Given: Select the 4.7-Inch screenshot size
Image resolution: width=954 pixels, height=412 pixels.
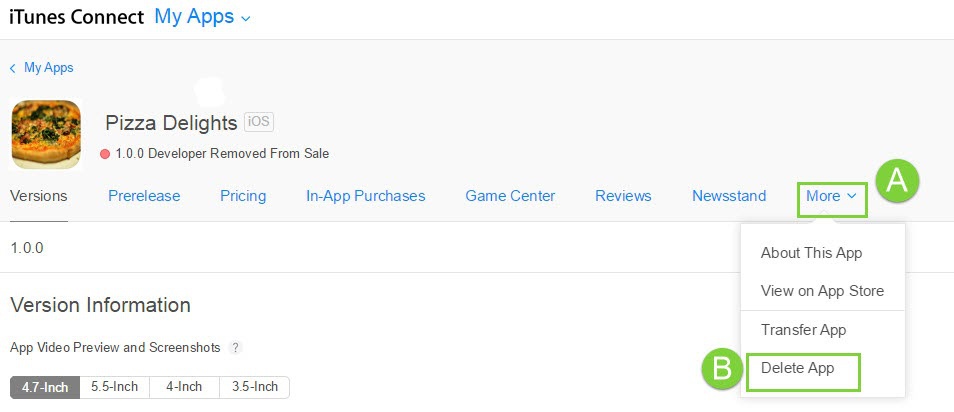Looking at the screenshot, I should coord(44,387).
